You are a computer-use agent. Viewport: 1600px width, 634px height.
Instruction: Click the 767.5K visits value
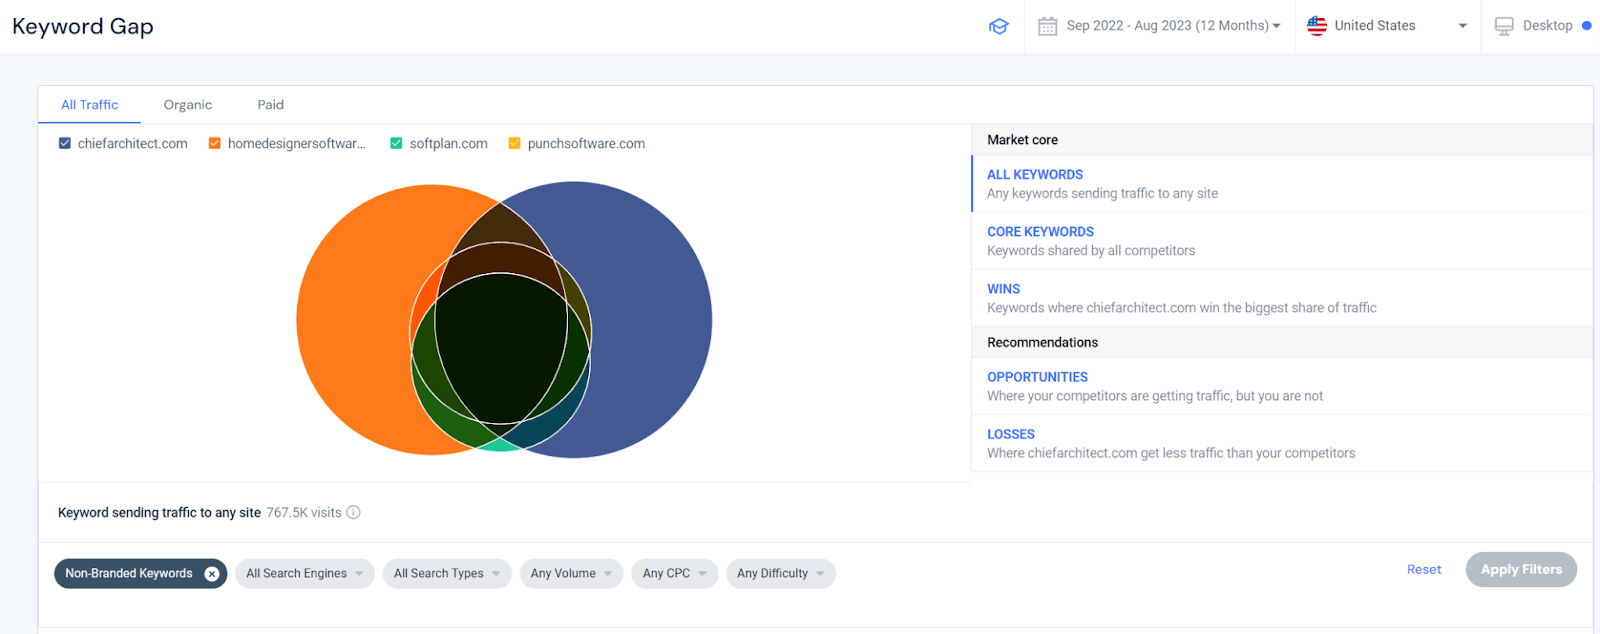point(304,512)
